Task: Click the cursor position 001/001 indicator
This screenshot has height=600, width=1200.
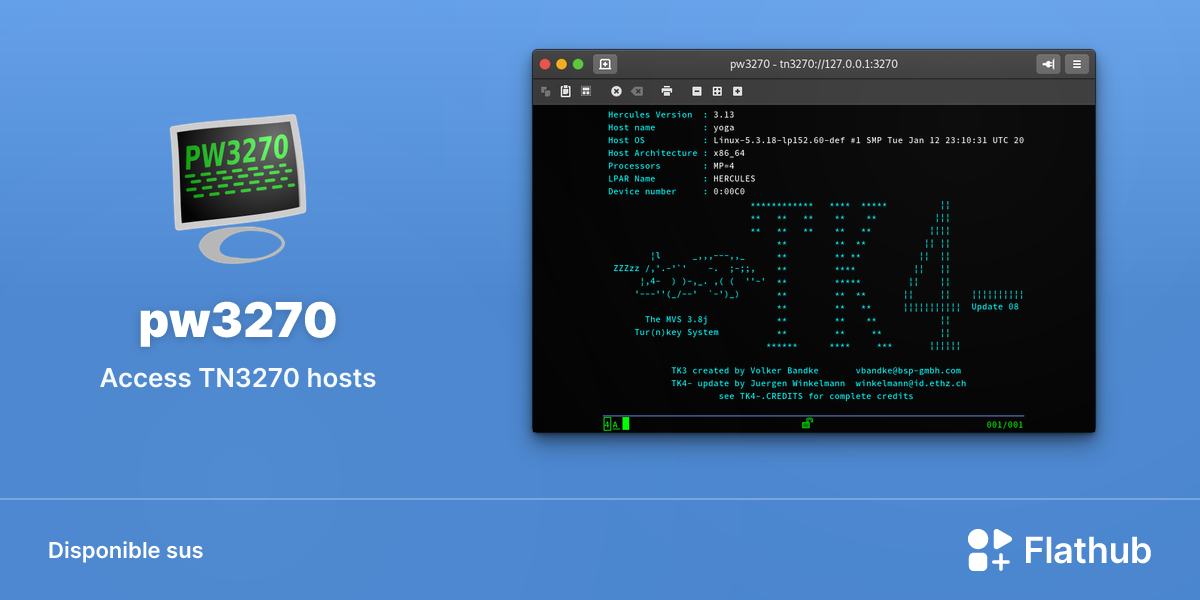Action: click(x=1003, y=424)
